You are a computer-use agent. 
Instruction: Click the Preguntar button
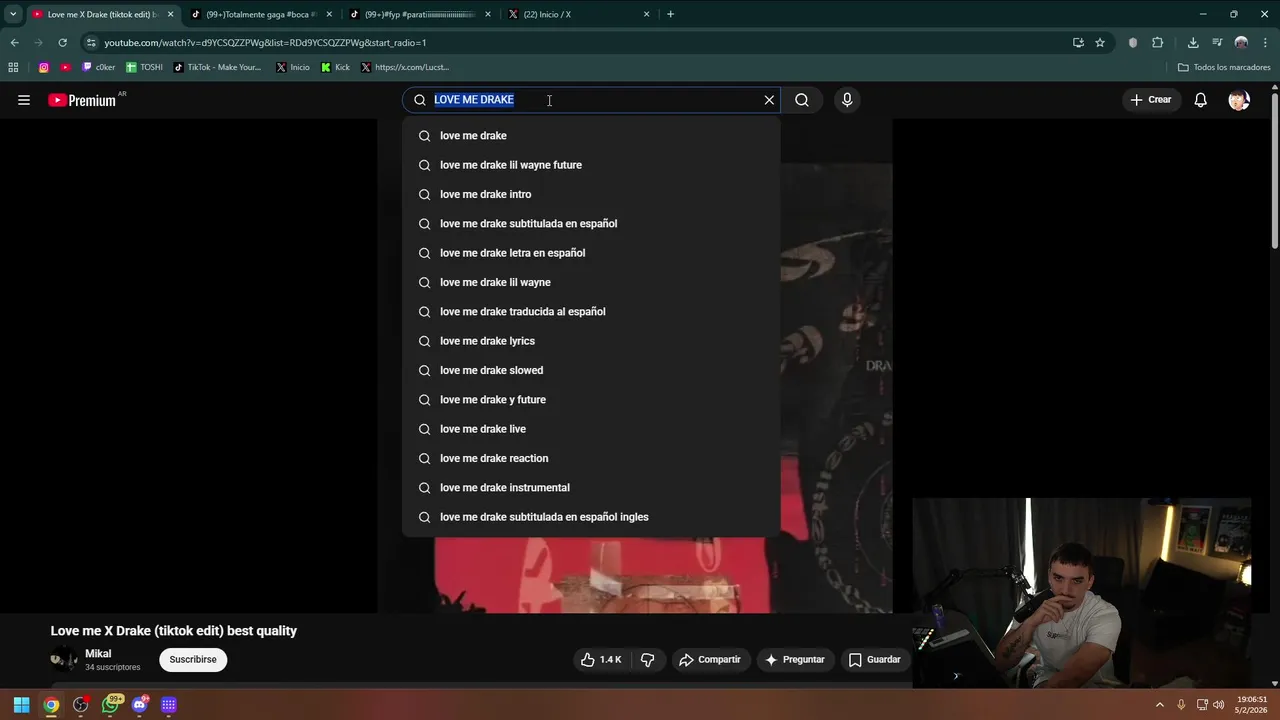point(795,660)
